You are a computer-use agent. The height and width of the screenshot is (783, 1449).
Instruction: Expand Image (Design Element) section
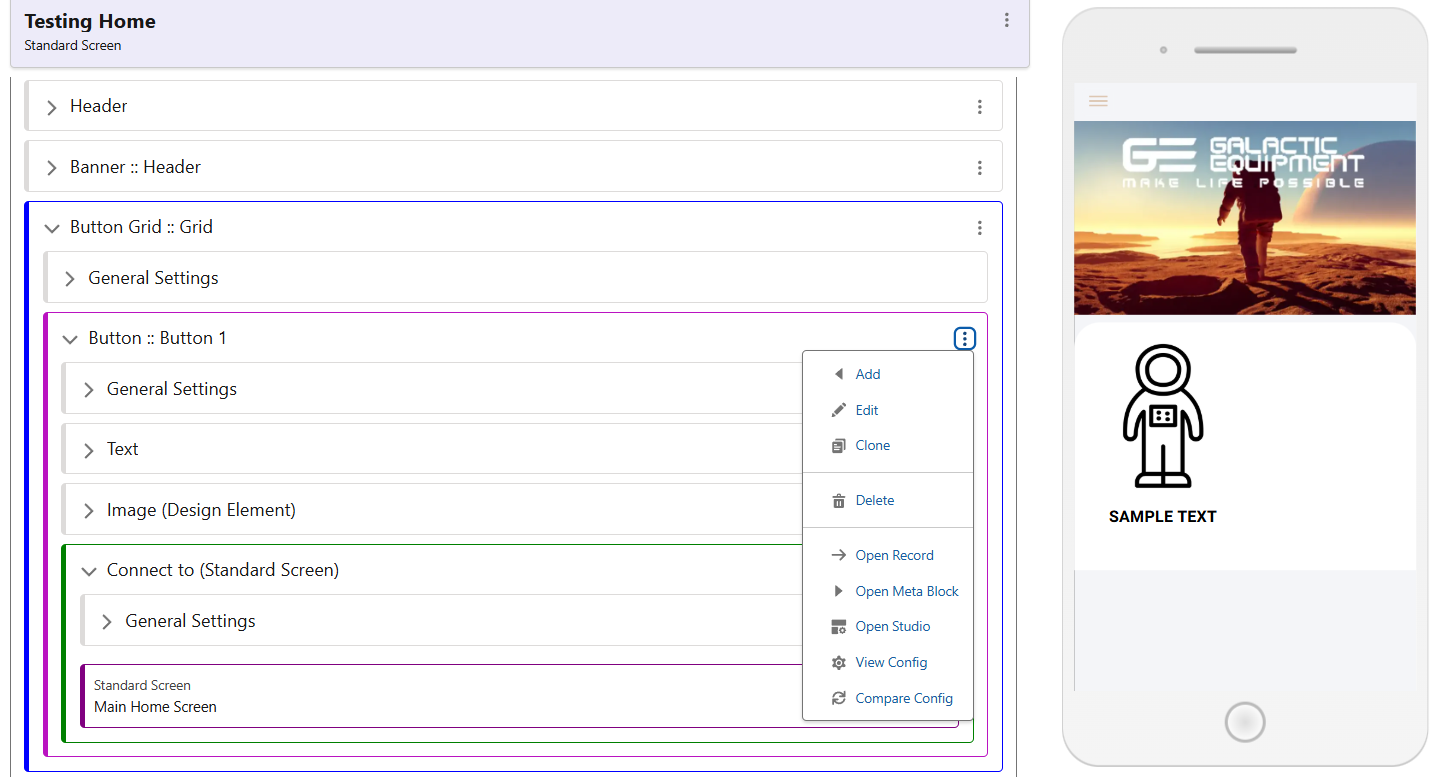tap(89, 511)
